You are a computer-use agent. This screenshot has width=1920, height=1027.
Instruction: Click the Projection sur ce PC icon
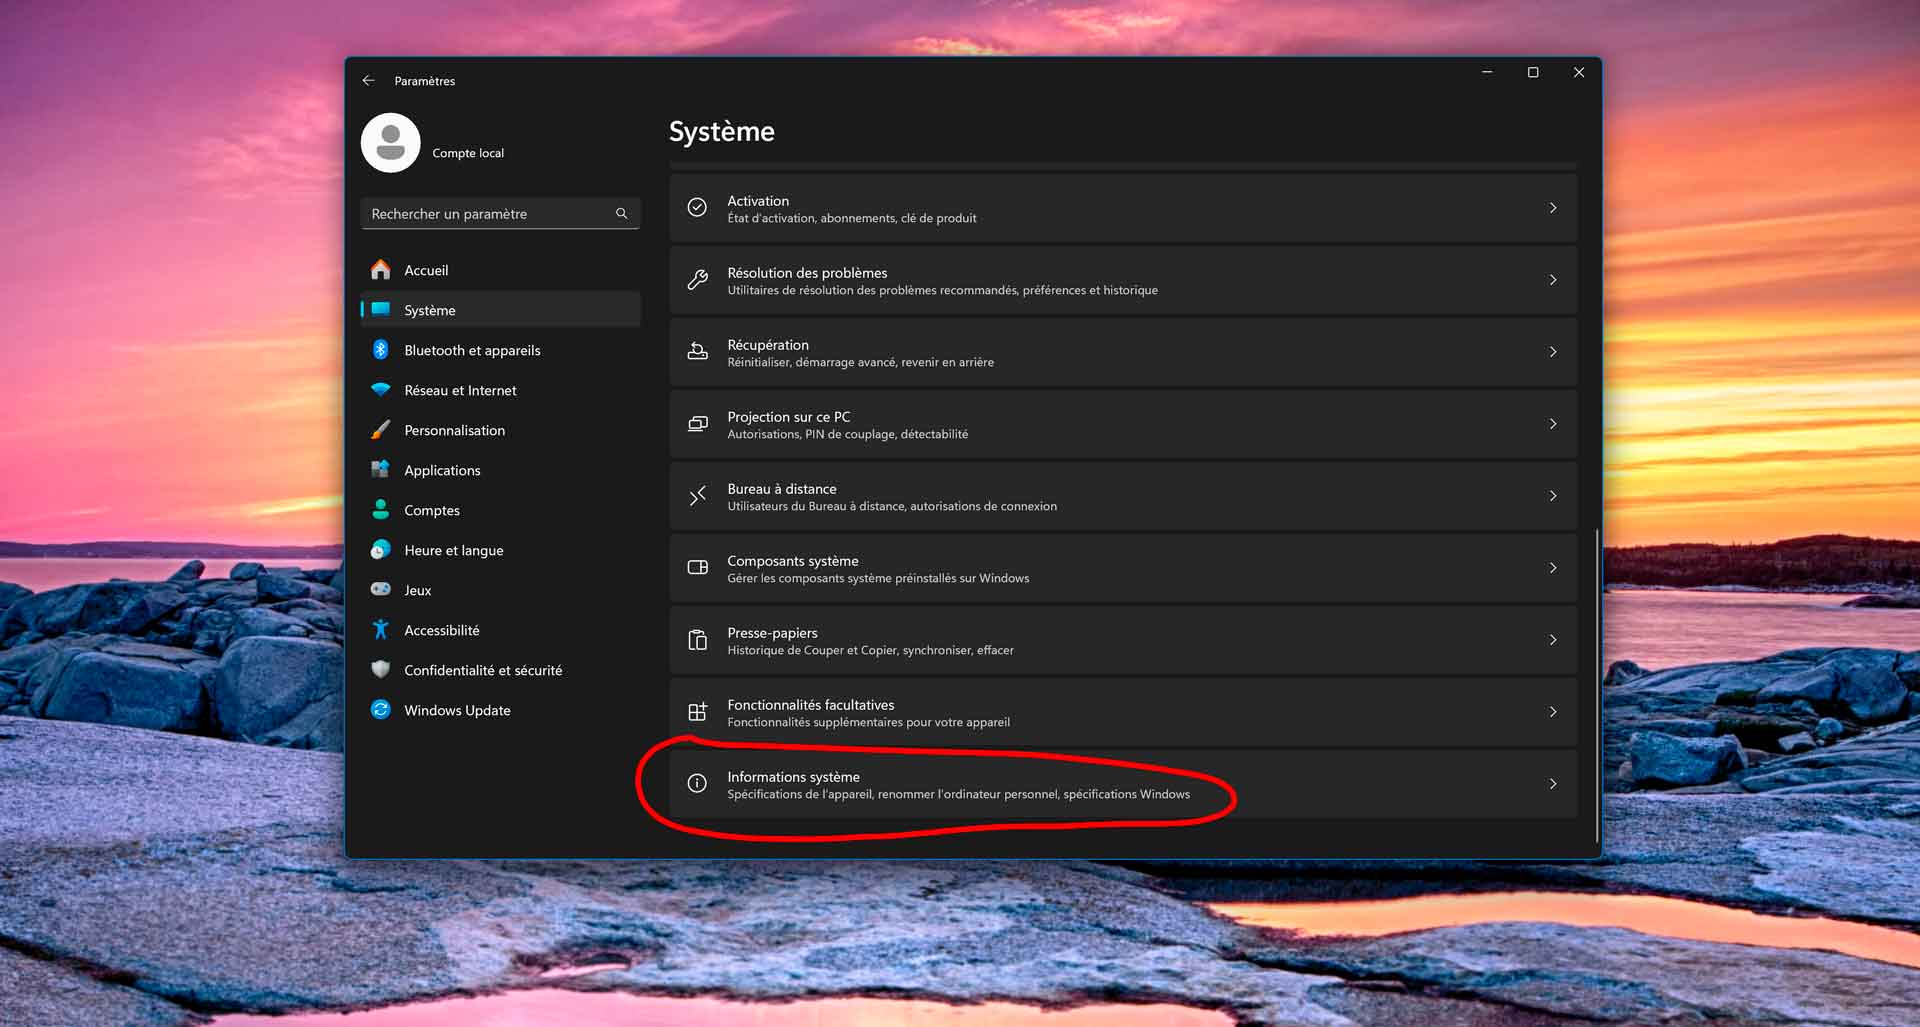[x=697, y=424]
